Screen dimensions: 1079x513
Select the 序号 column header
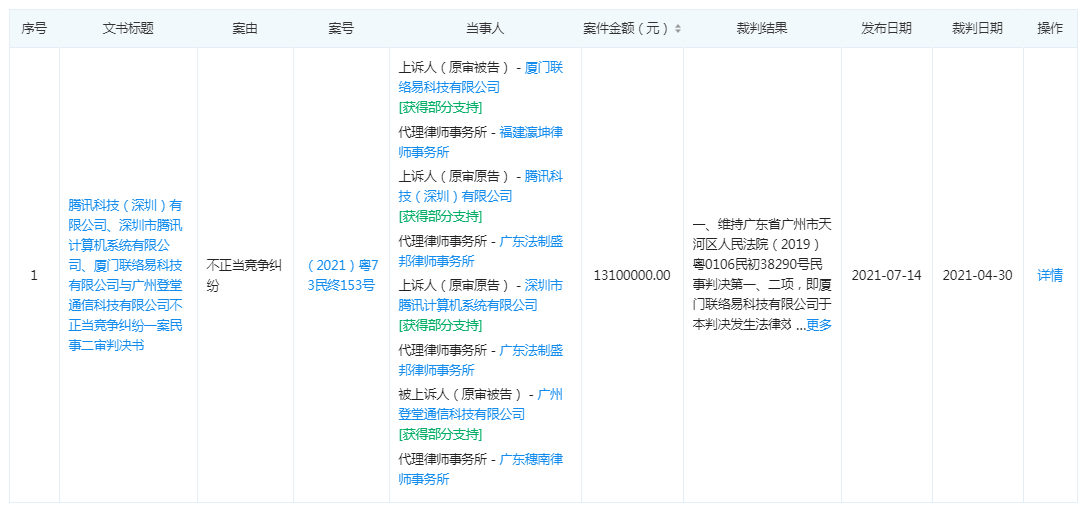tap(34, 29)
